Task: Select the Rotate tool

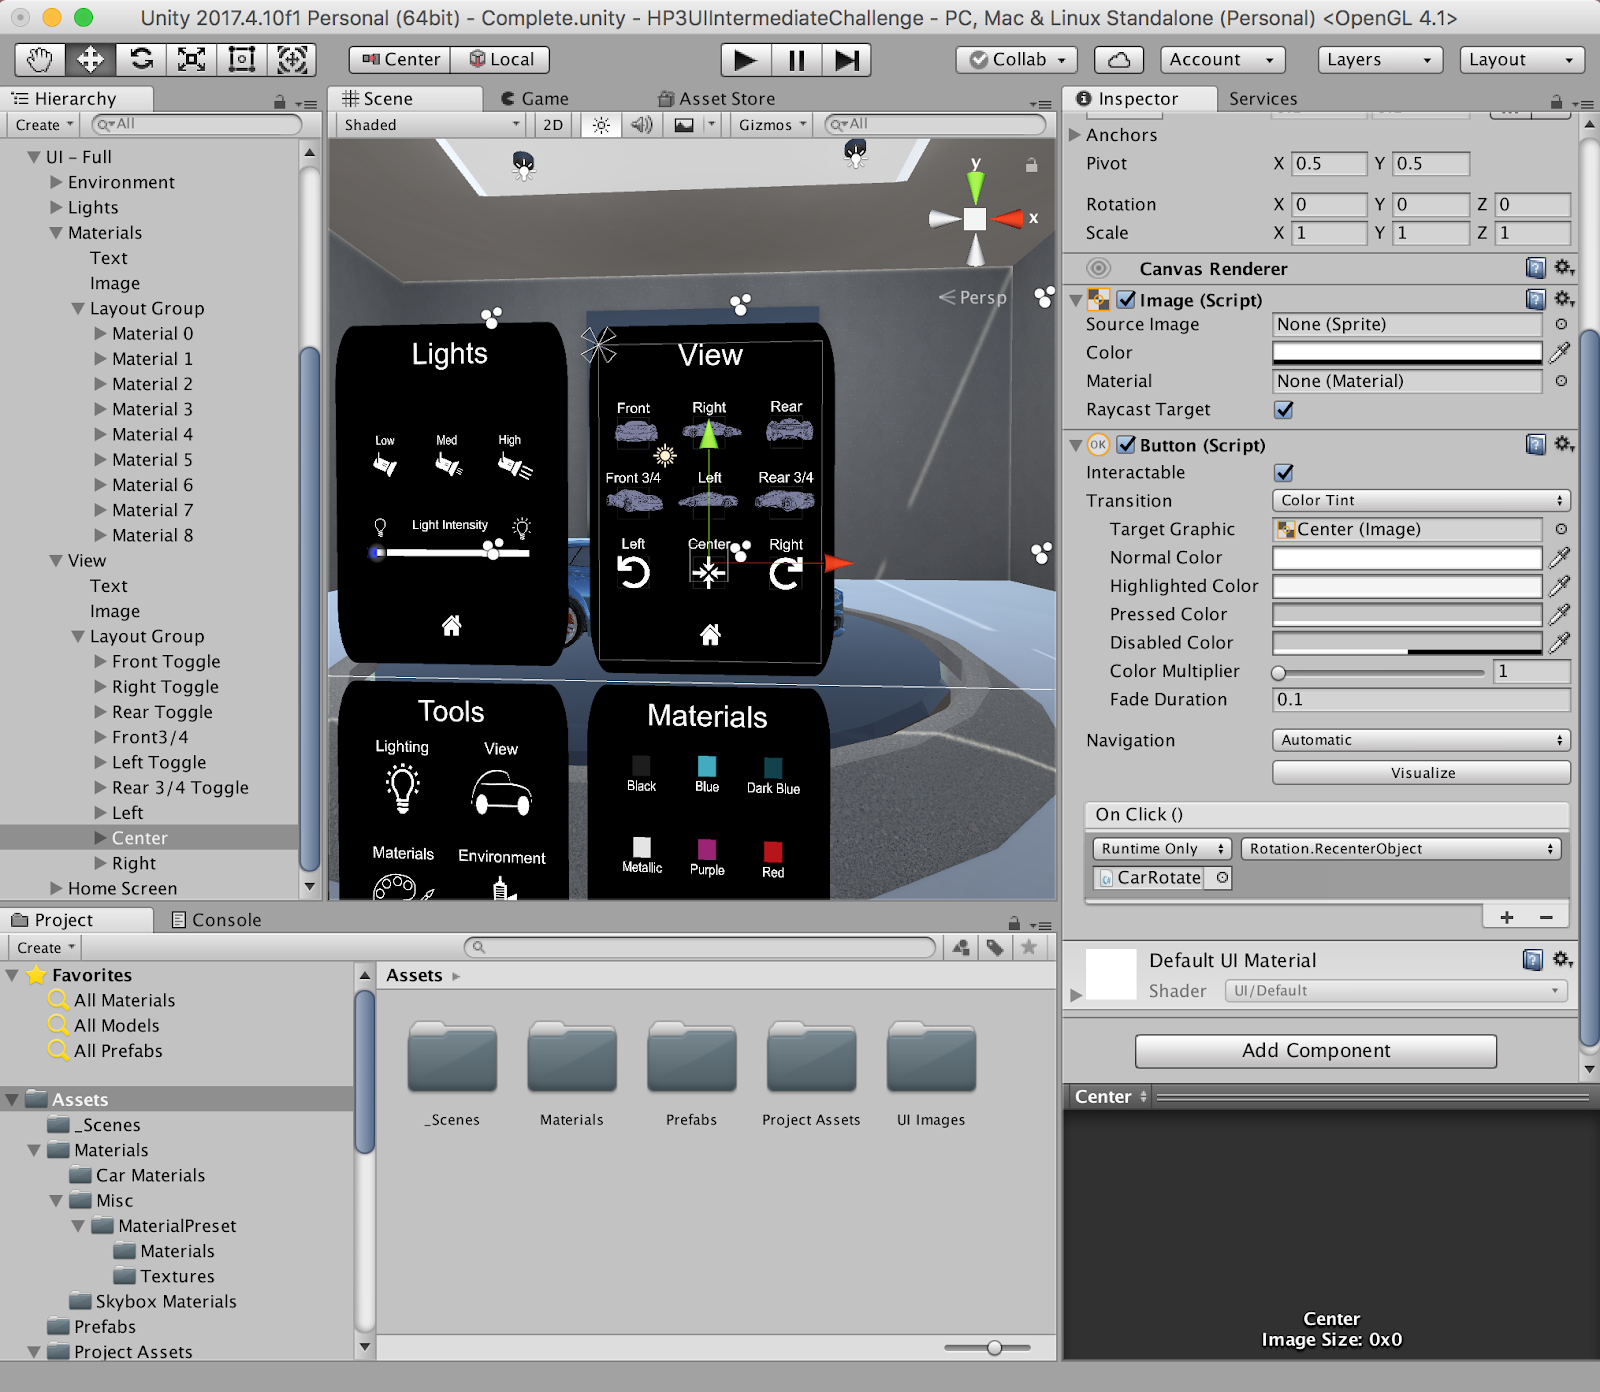Action: tap(141, 60)
